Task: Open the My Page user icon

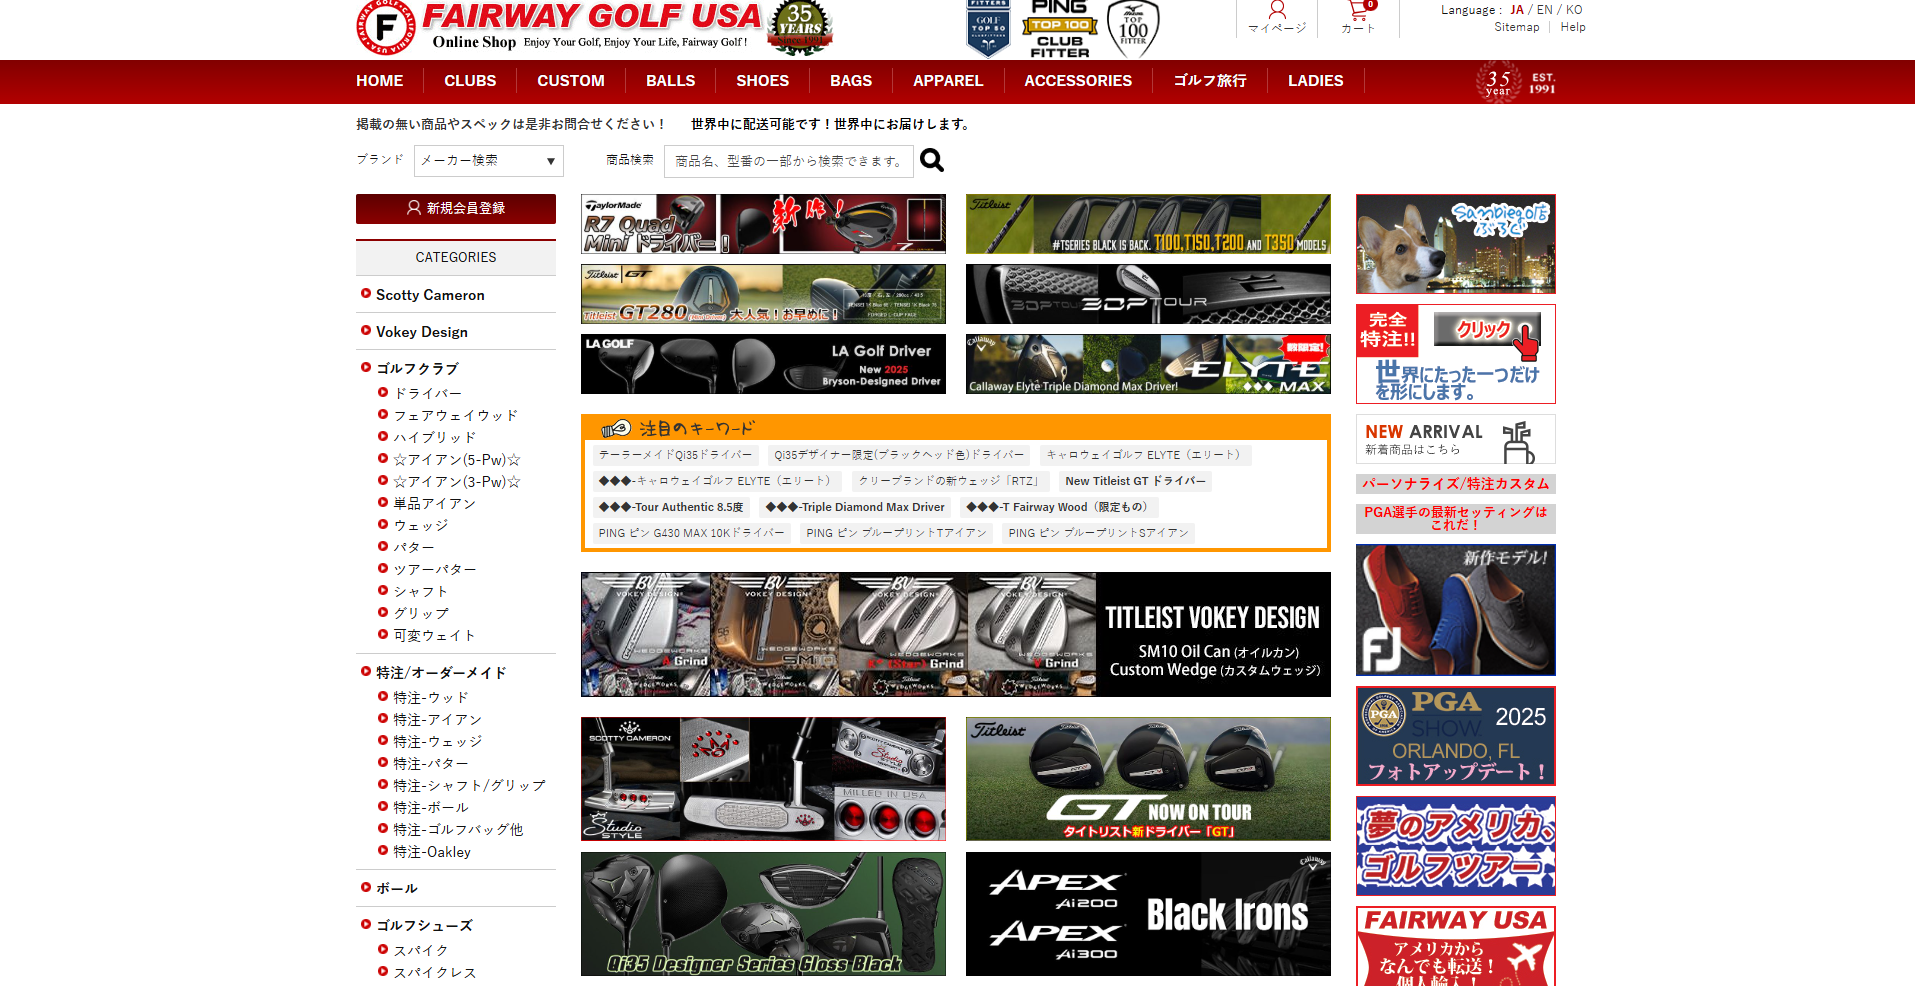Action: [x=1277, y=11]
